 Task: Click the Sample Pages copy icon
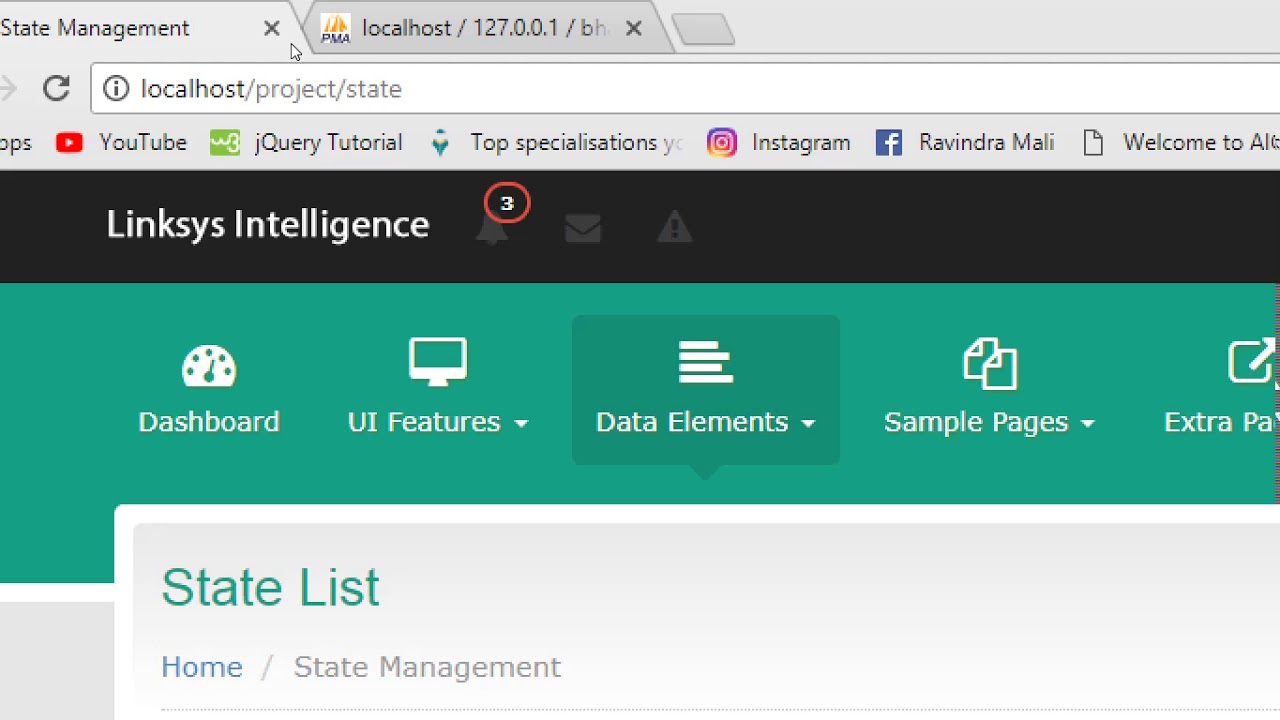990,363
